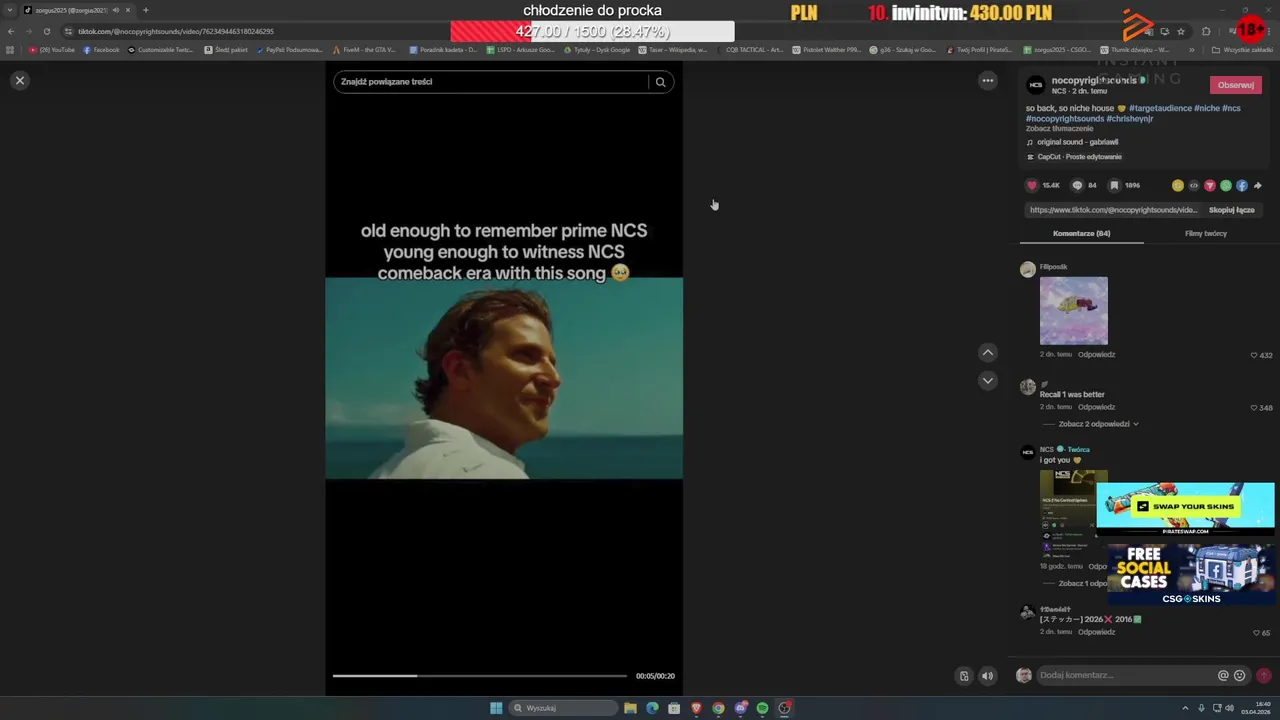Mute video with speaker icon
Viewport: 1280px width, 720px height.
point(987,676)
